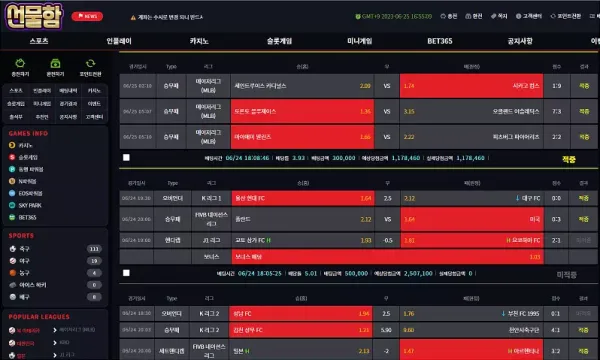
Task: Click odds 3.15 in the Toronto match row
Action: [409, 111]
